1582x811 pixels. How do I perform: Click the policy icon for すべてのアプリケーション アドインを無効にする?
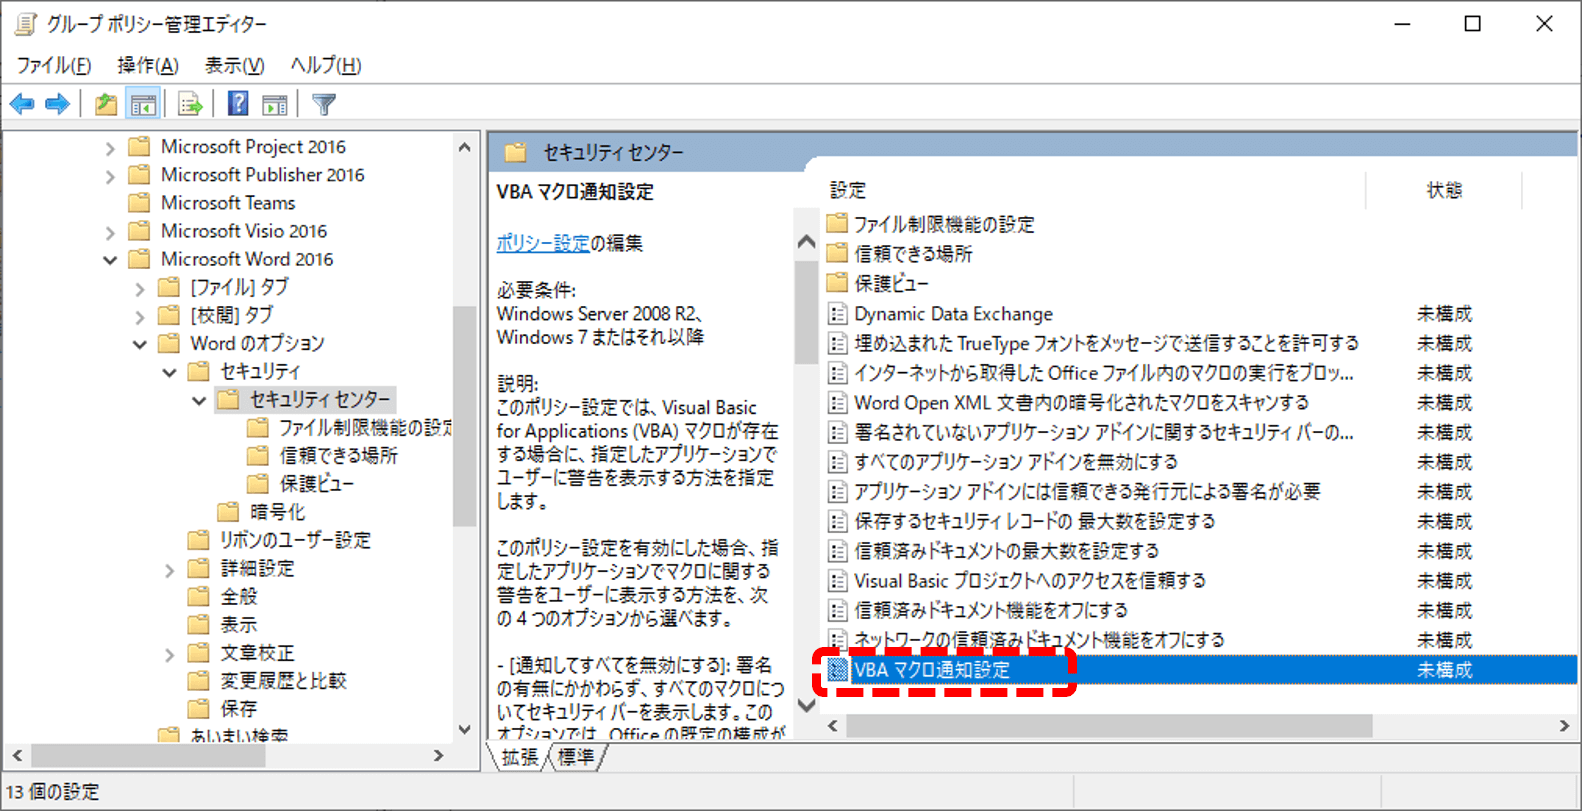[x=838, y=462]
